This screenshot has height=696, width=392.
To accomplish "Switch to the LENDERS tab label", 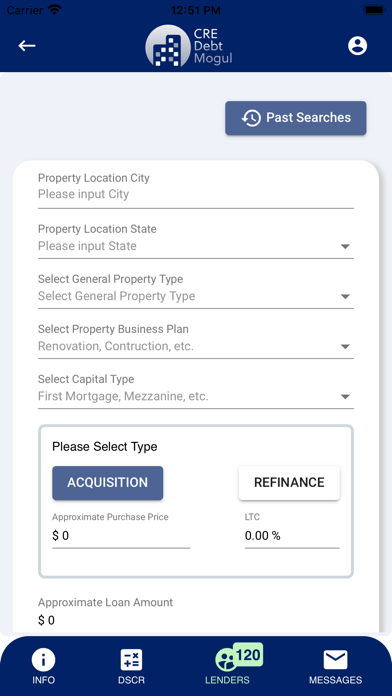I will coord(227,680).
